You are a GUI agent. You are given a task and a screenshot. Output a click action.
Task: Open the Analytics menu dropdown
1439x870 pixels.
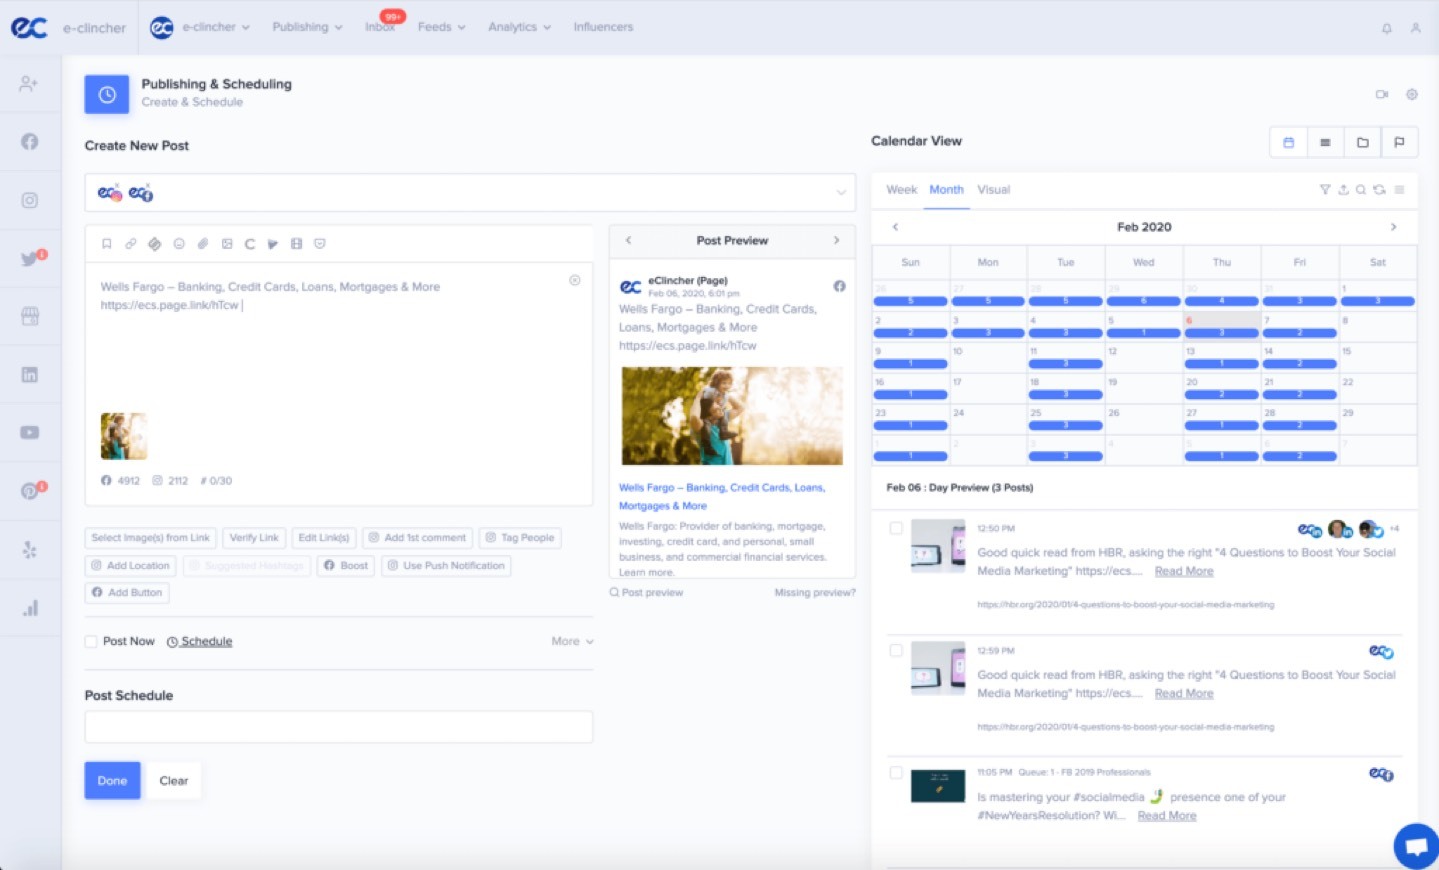520,27
